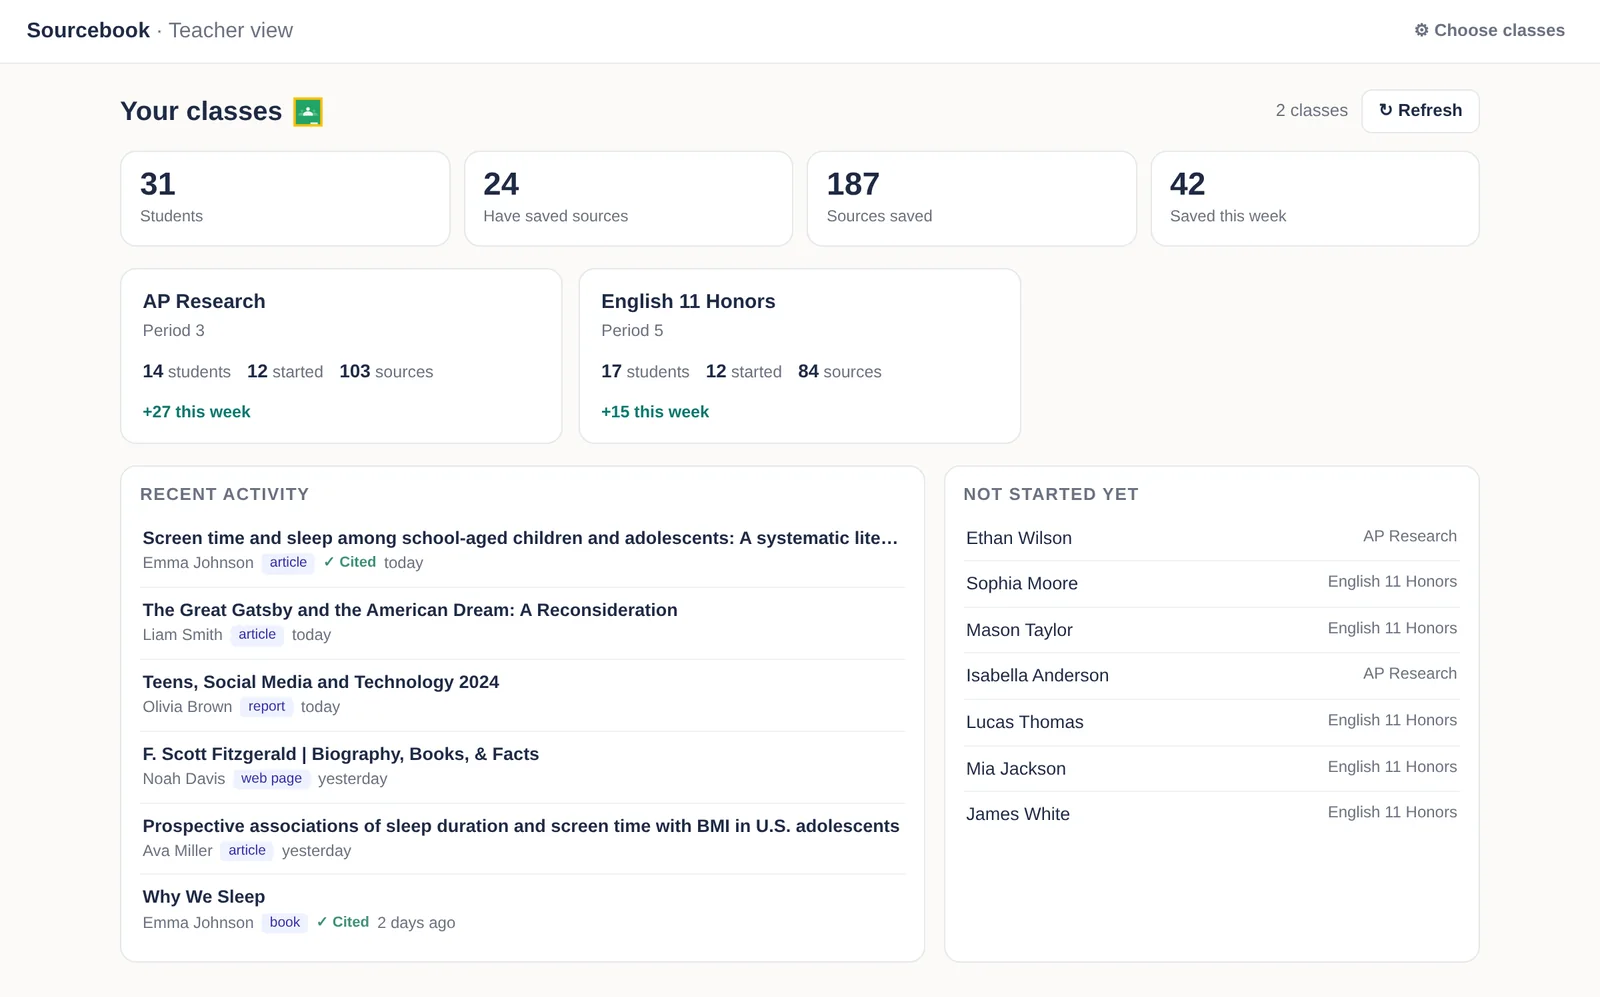Click the Sourcebook logo text
The height and width of the screenshot is (997, 1600).
coord(88,30)
